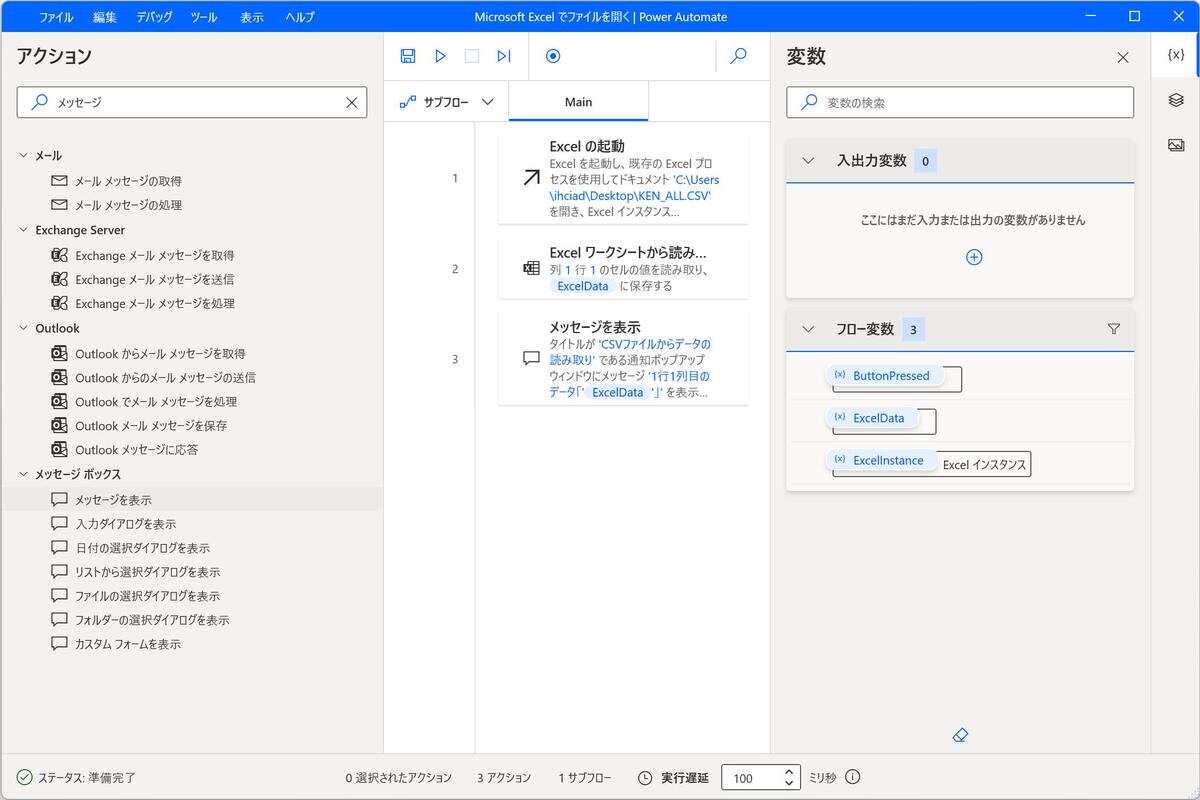Collapse the メール action group

click(24, 156)
